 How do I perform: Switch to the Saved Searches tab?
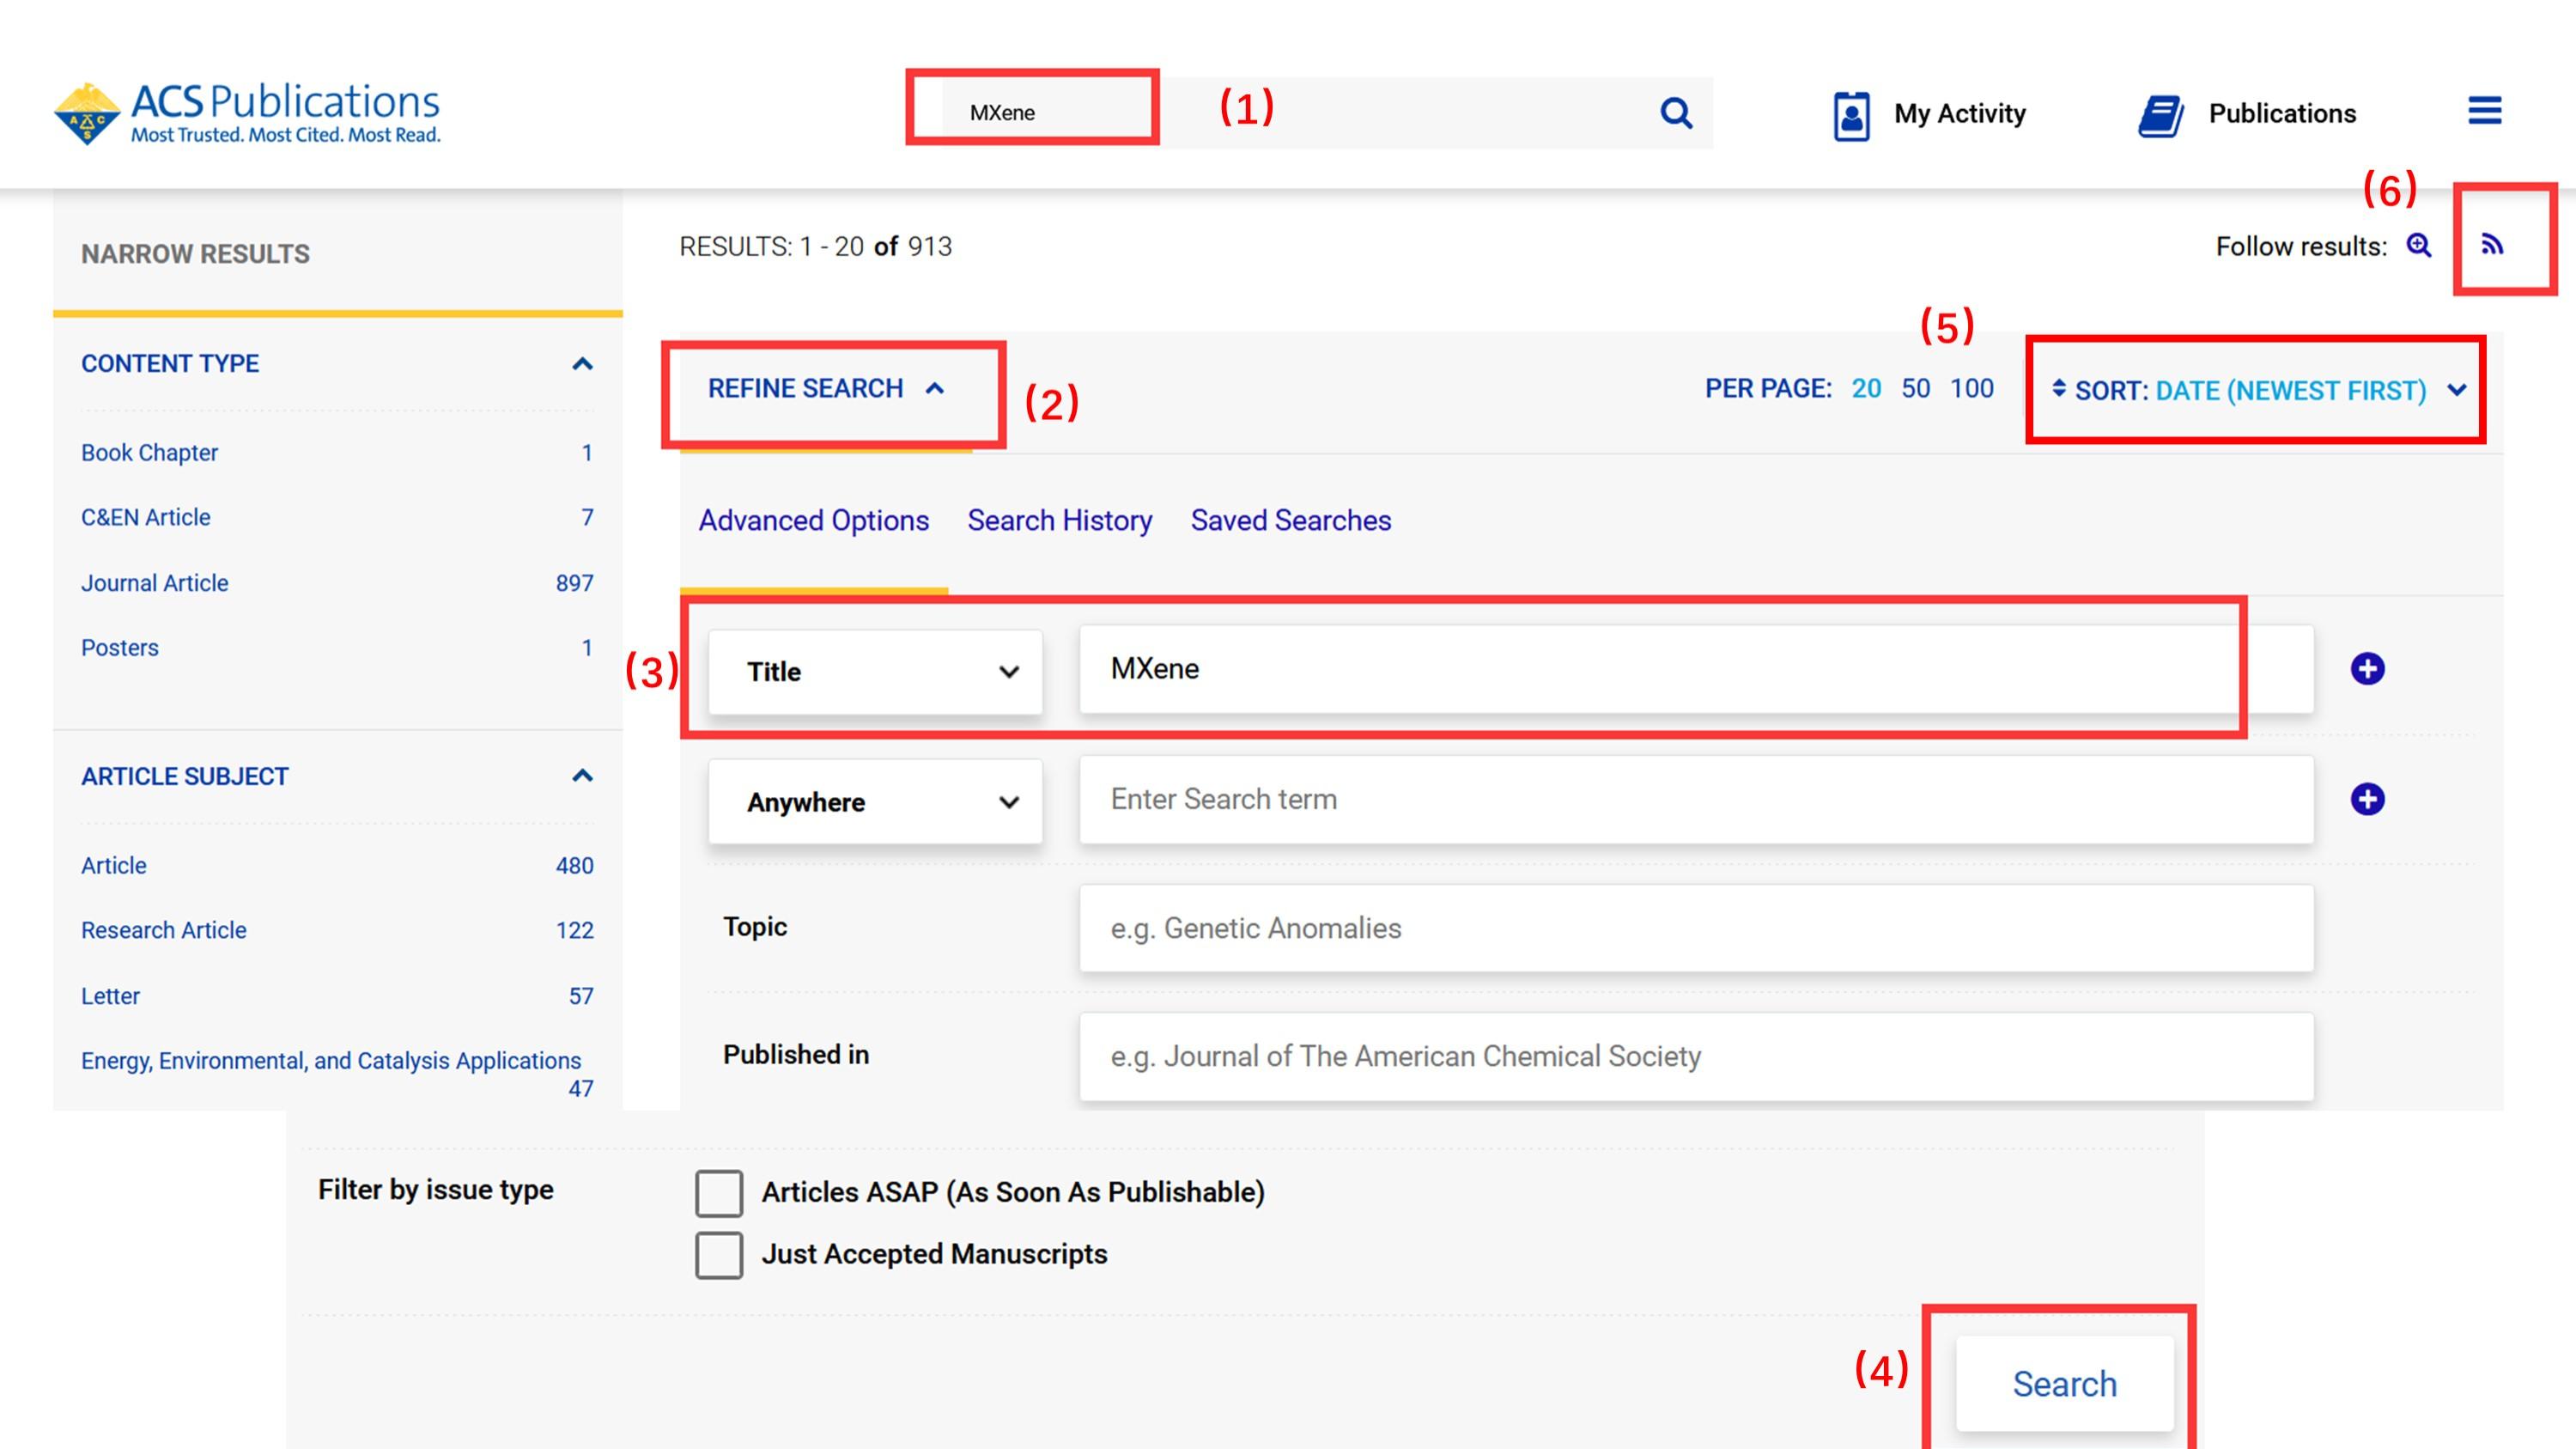click(1290, 520)
